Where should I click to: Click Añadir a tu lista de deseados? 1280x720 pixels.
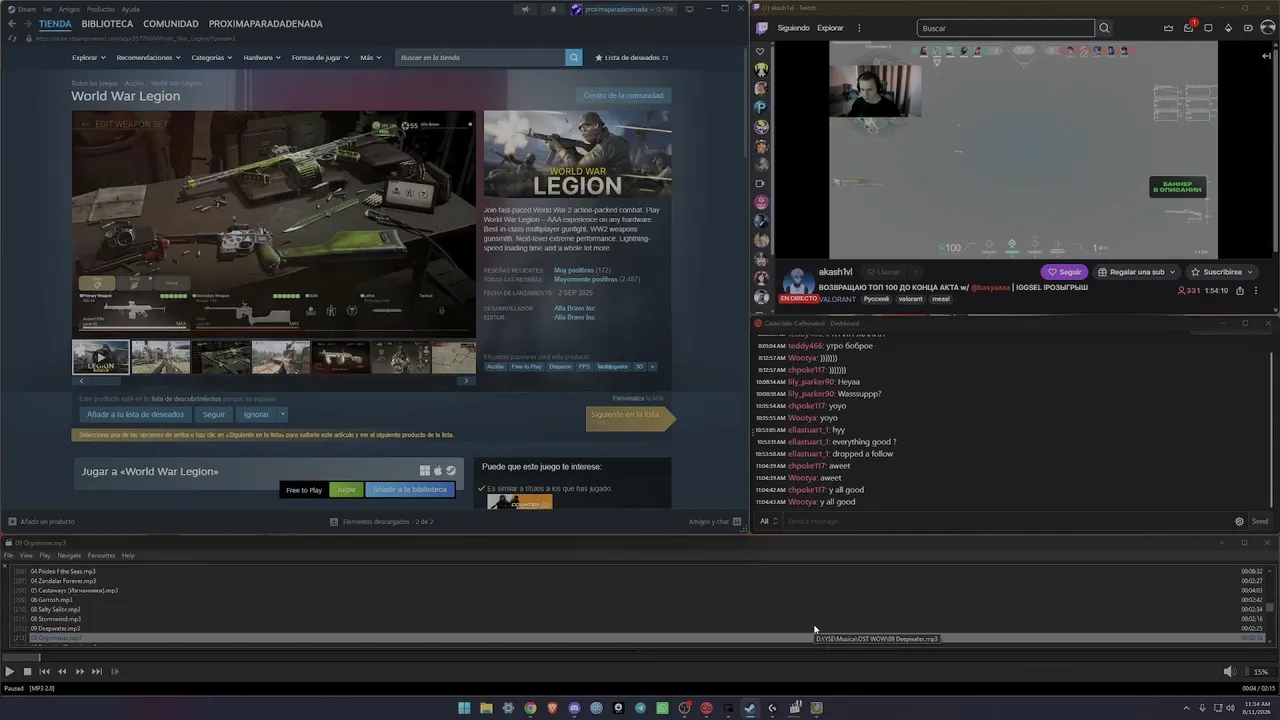[135, 414]
